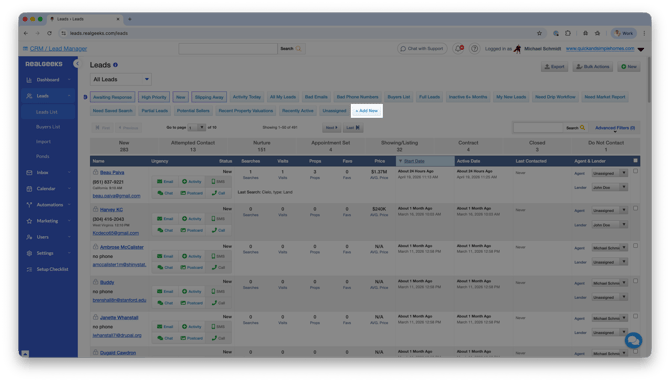Open Lender dropdown for Beau Paiva
Viewport: 670px width, 382px height.
coord(609,188)
